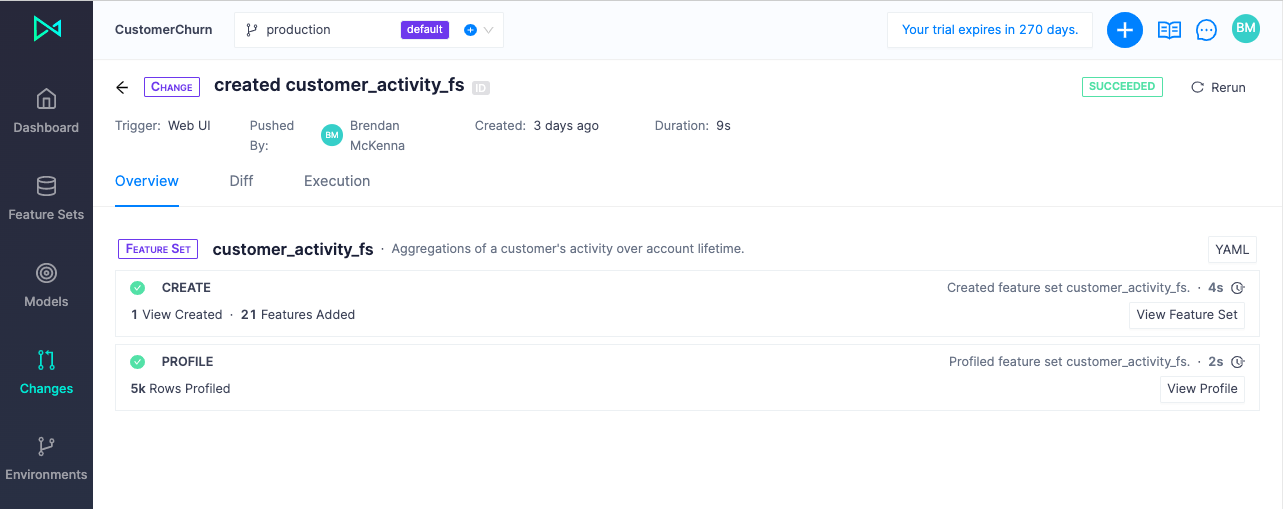Open the Models section

(46, 285)
